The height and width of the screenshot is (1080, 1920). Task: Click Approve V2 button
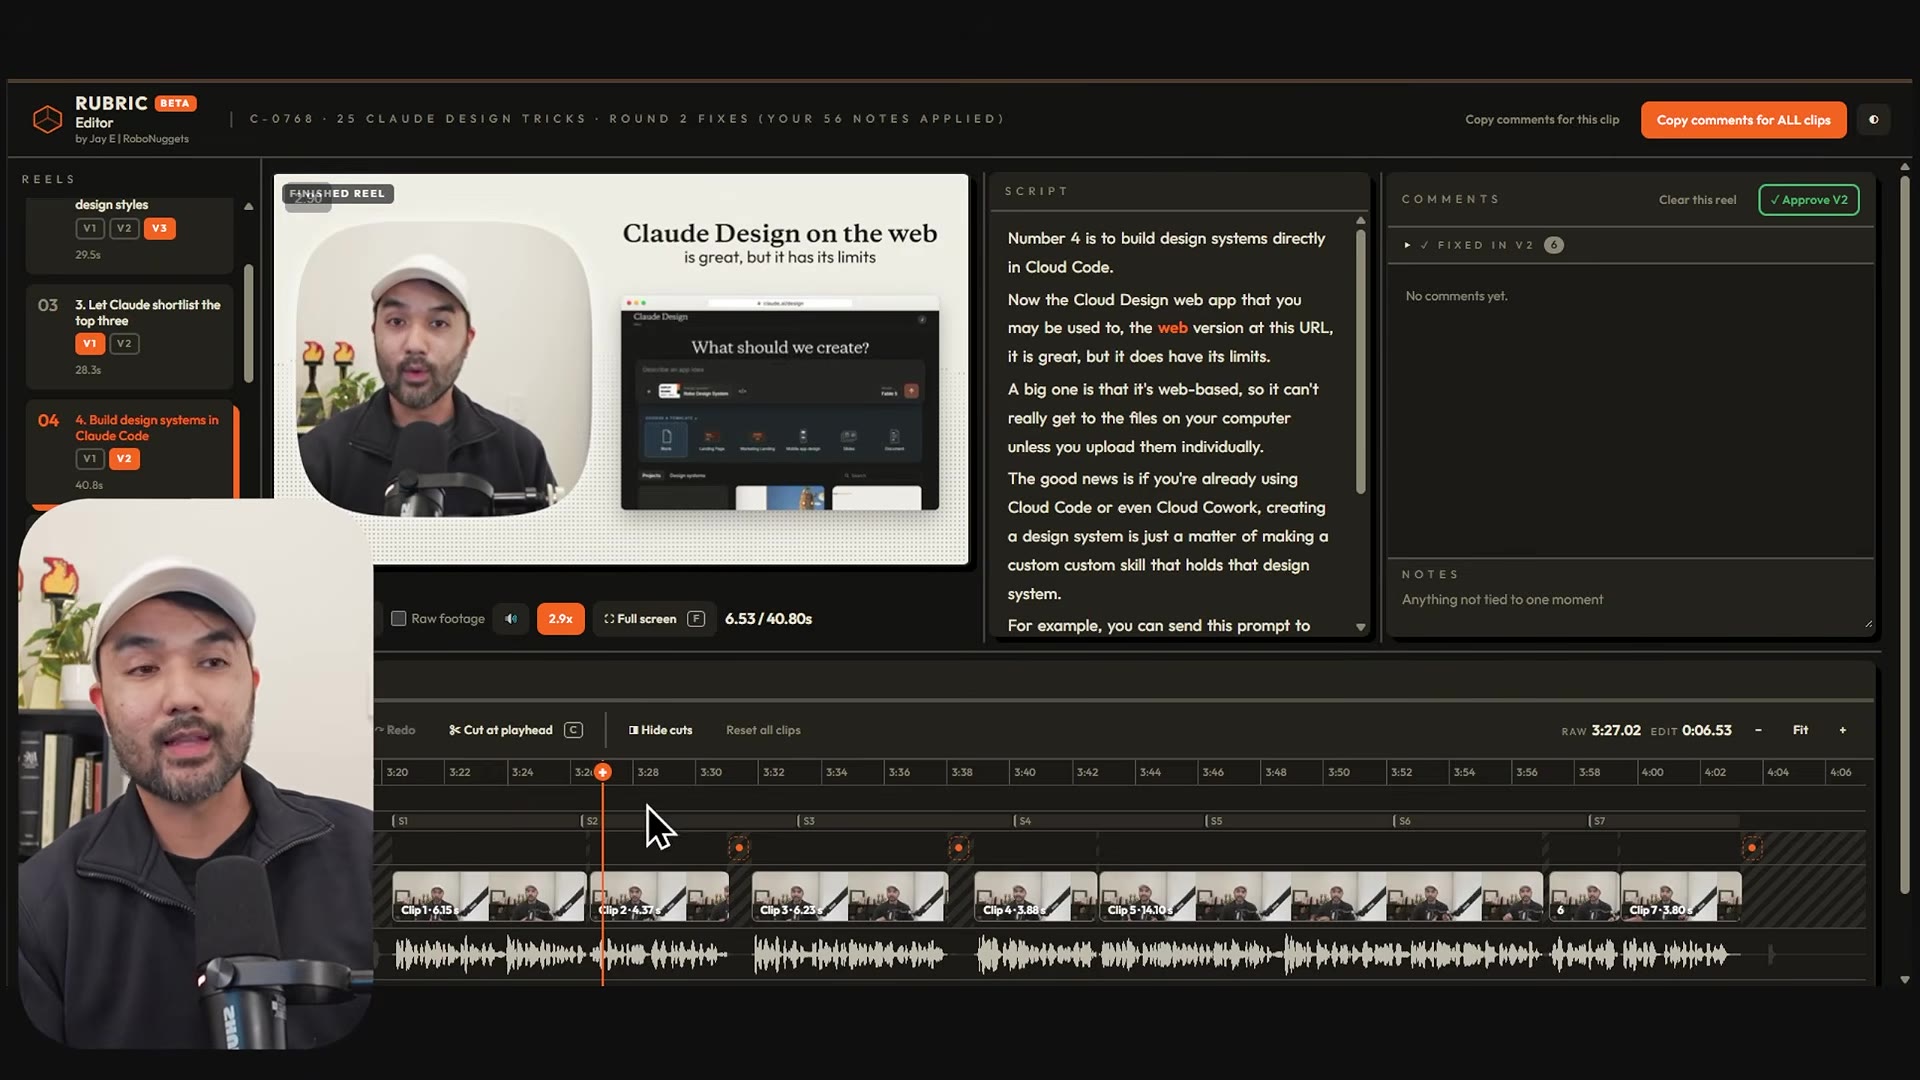point(1809,200)
